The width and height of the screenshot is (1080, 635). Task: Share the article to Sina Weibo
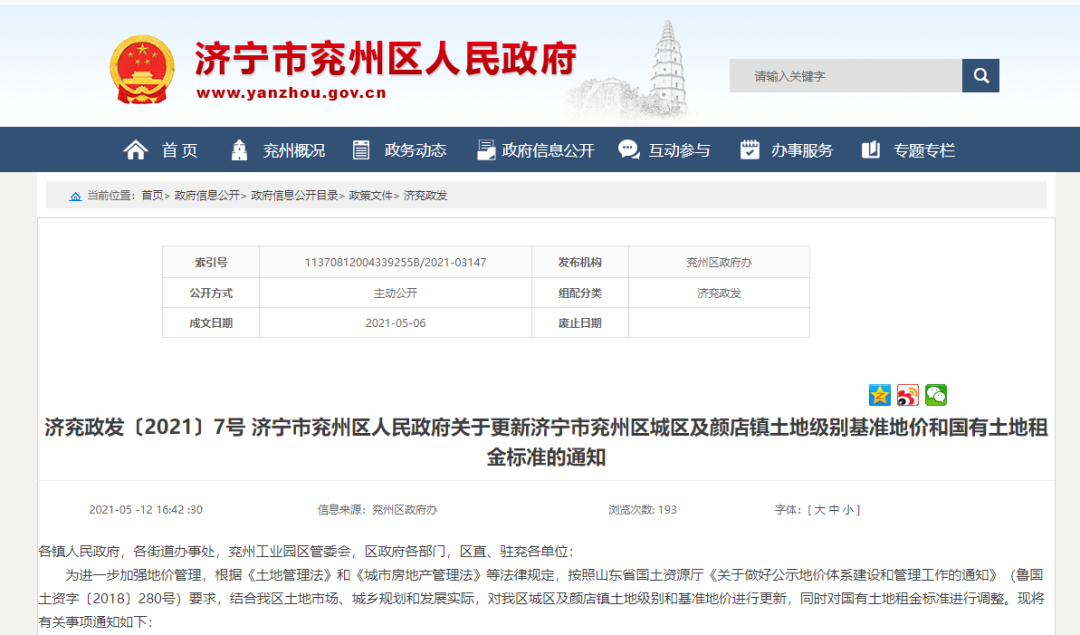click(x=908, y=395)
